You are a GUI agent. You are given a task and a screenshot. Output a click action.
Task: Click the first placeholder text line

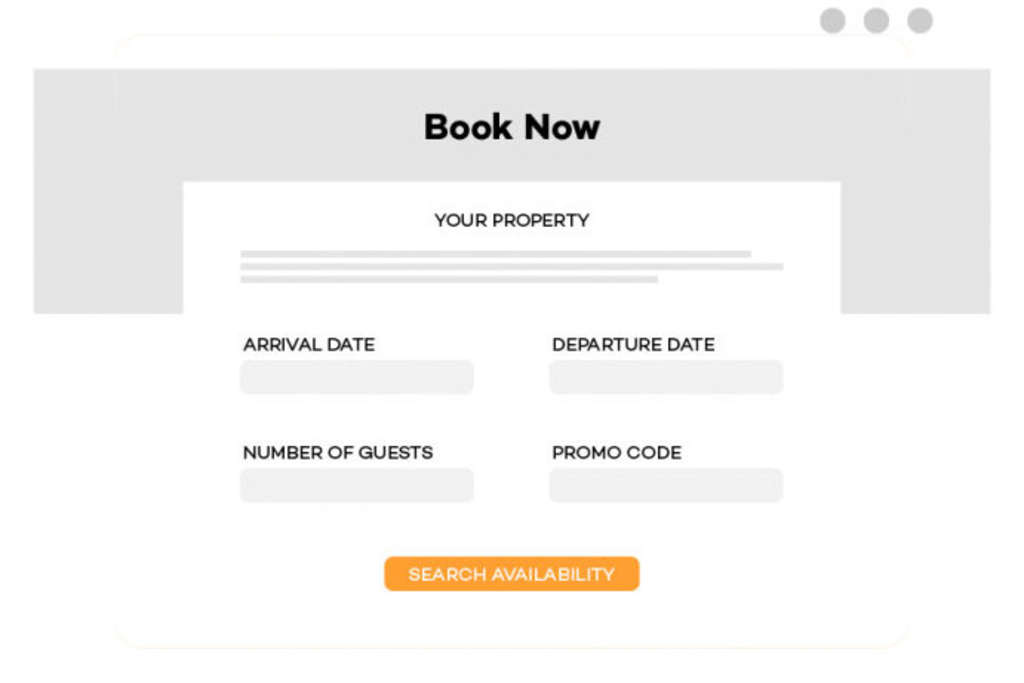[x=497, y=254]
